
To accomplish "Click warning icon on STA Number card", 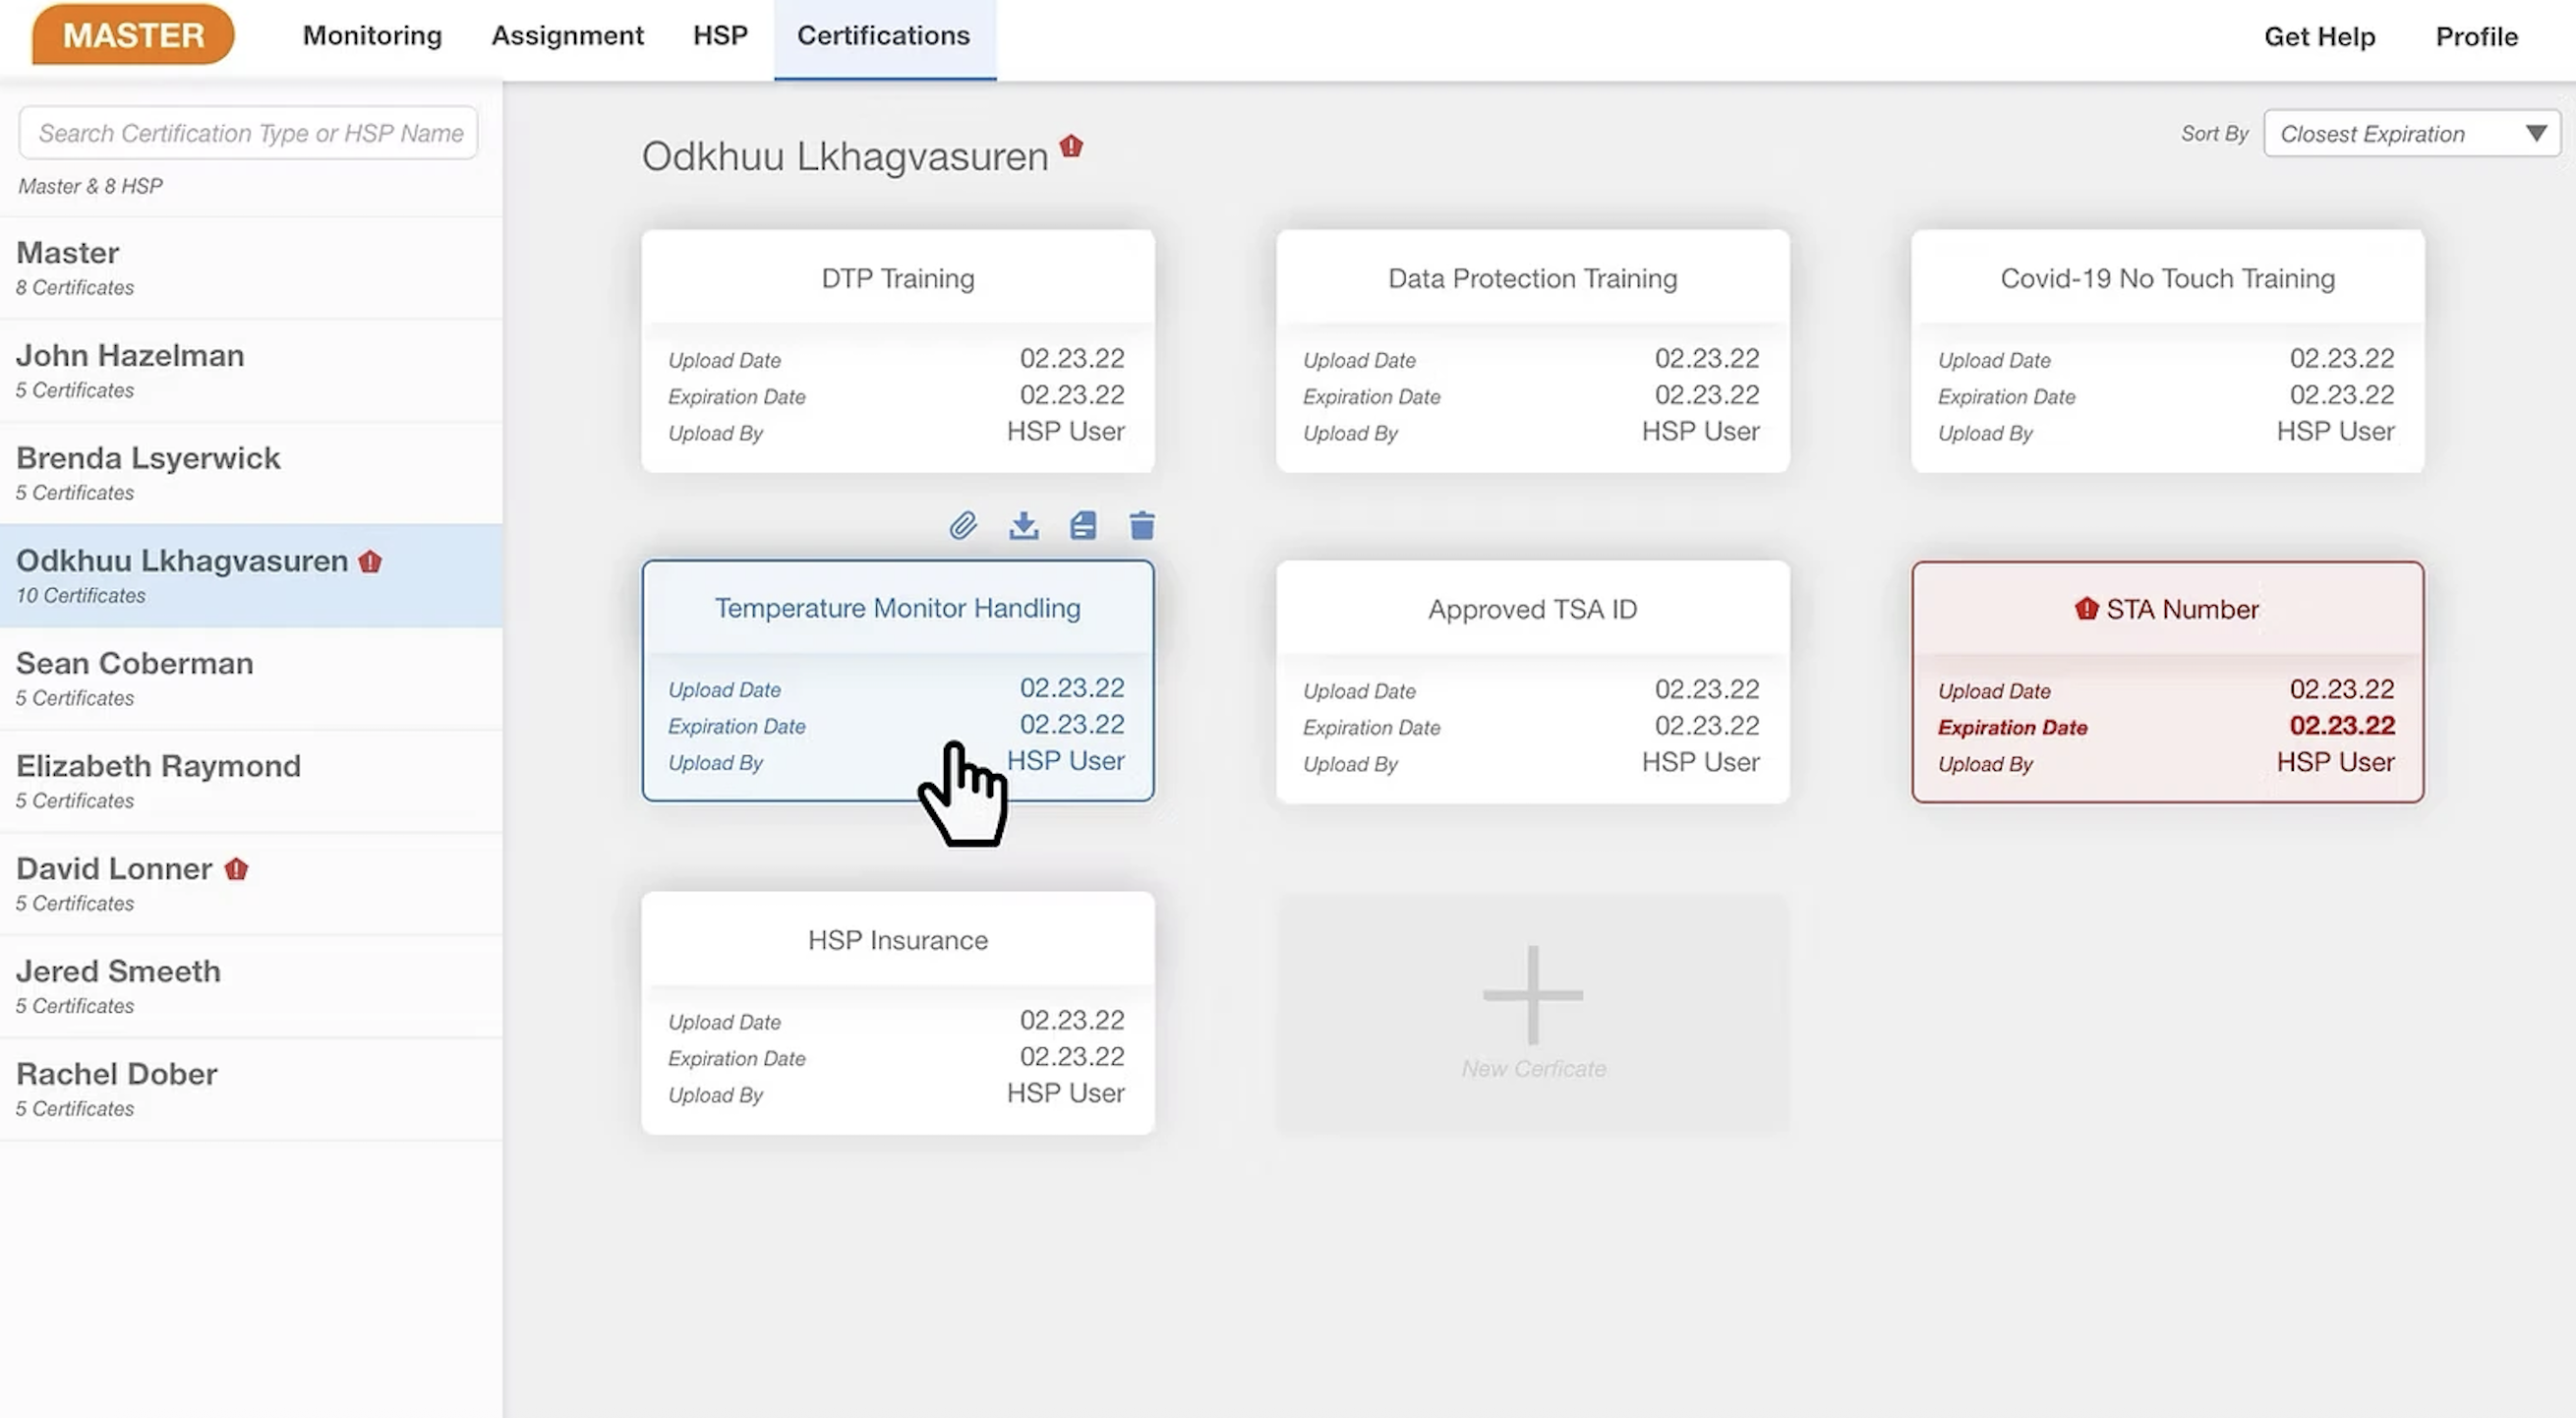I will pos(2086,609).
